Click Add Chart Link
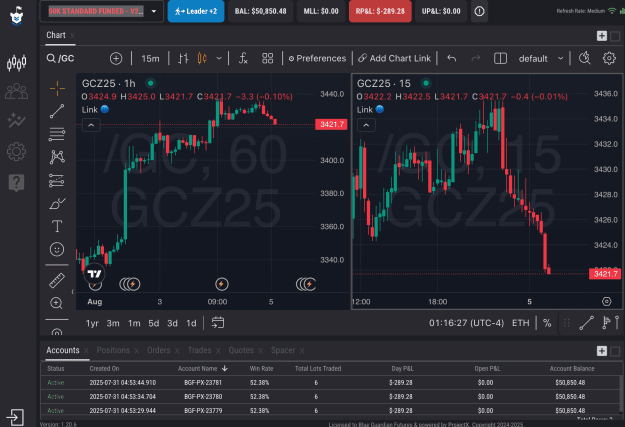Screen dimensions: 625x427 [394, 59]
